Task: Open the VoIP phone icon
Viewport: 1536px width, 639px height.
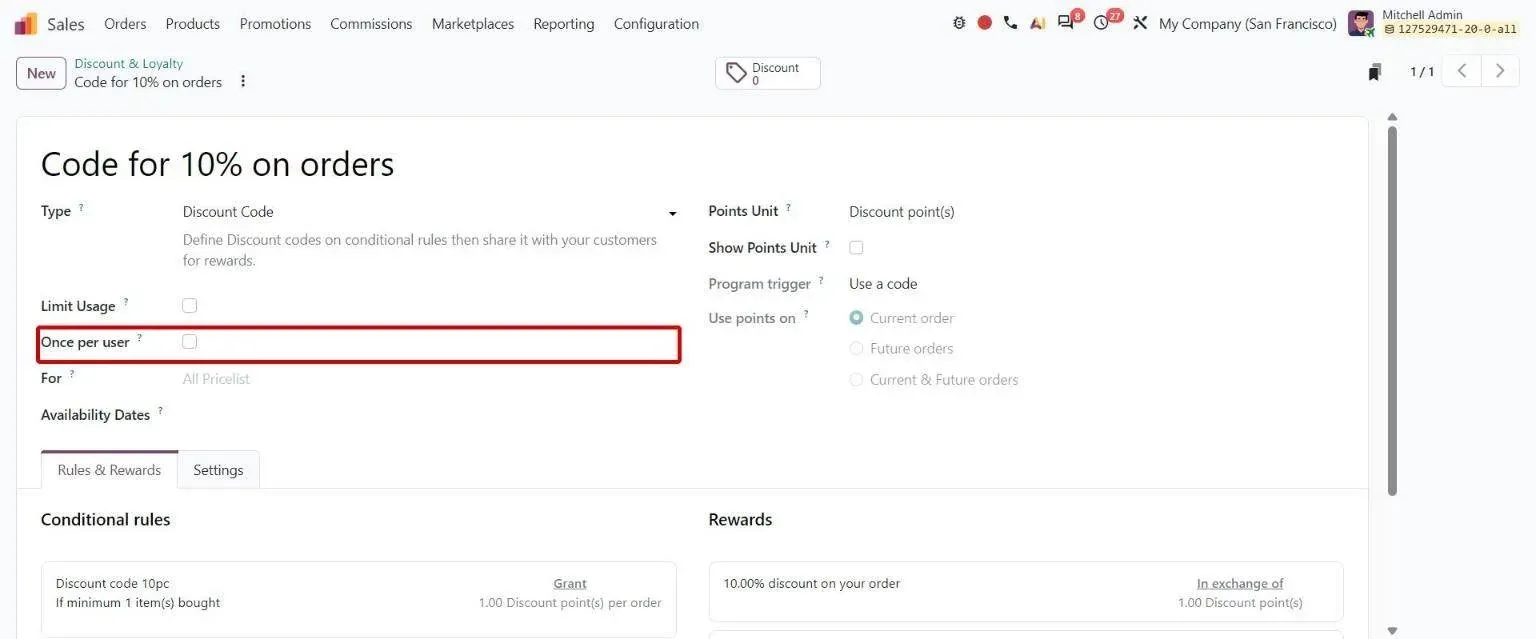Action: [1010, 23]
